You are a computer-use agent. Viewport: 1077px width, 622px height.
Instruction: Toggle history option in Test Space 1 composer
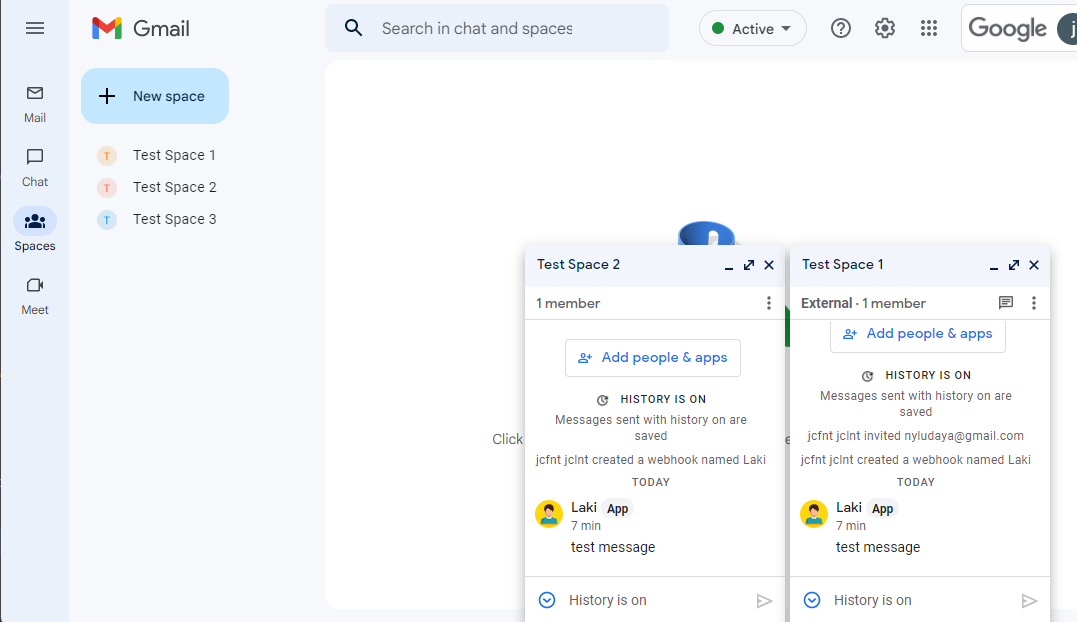(812, 600)
